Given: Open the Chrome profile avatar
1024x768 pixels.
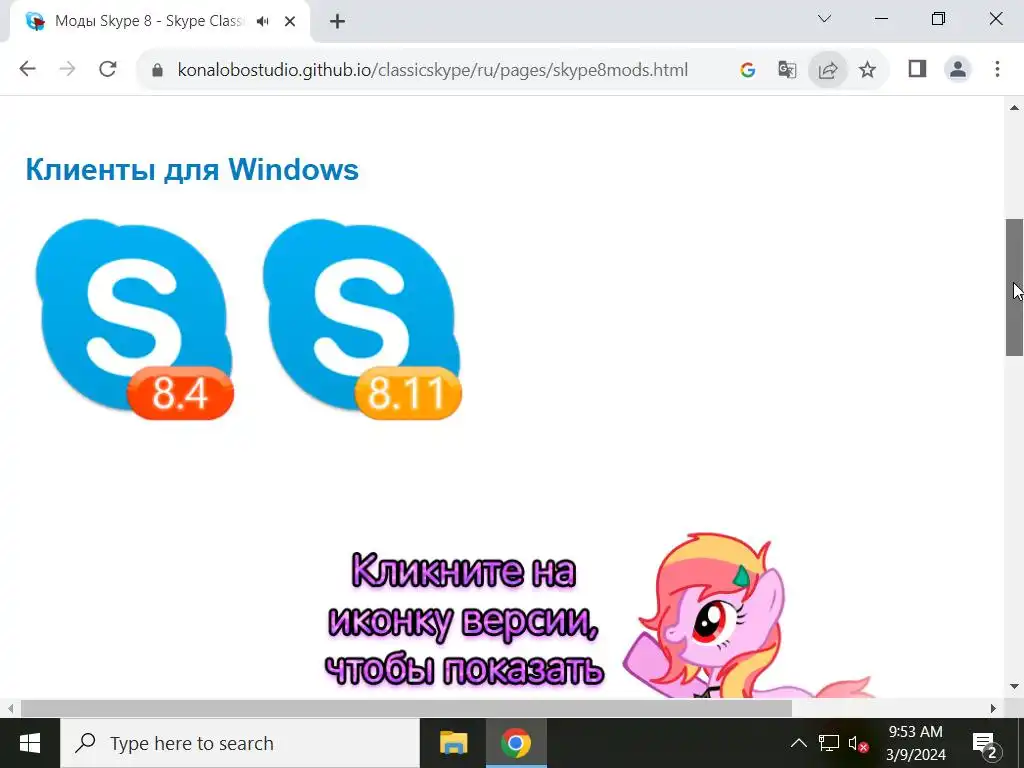Looking at the screenshot, I should [958, 69].
